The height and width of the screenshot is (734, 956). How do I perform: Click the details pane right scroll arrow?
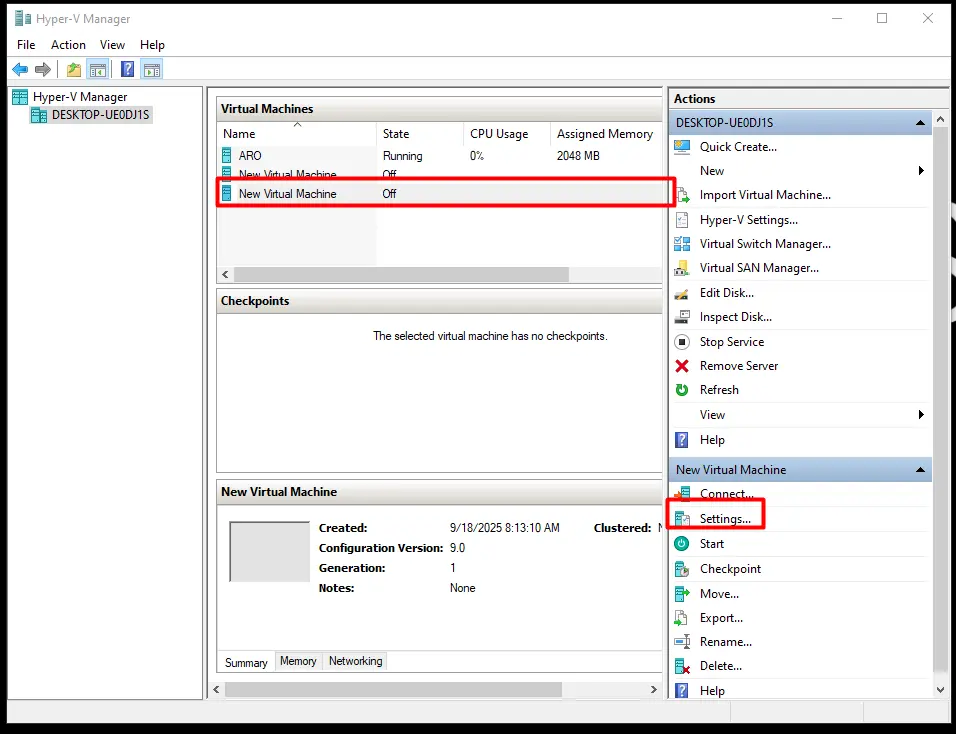pyautogui.click(x=654, y=689)
